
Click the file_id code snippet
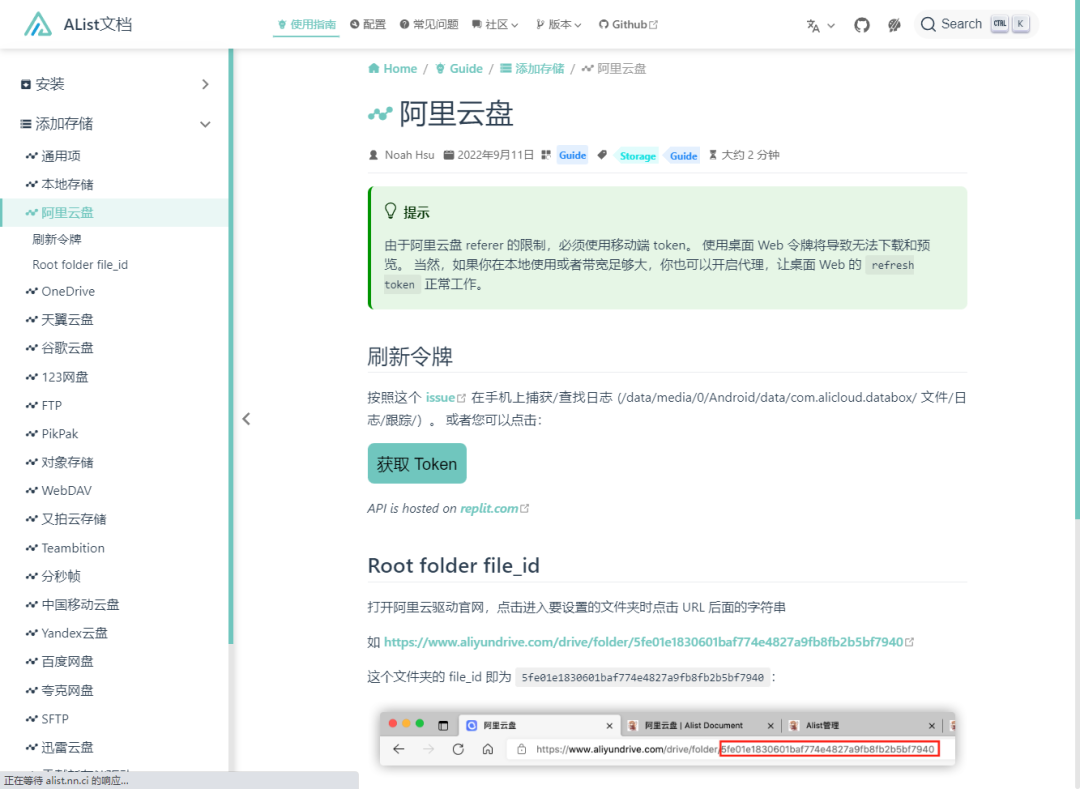(x=643, y=677)
